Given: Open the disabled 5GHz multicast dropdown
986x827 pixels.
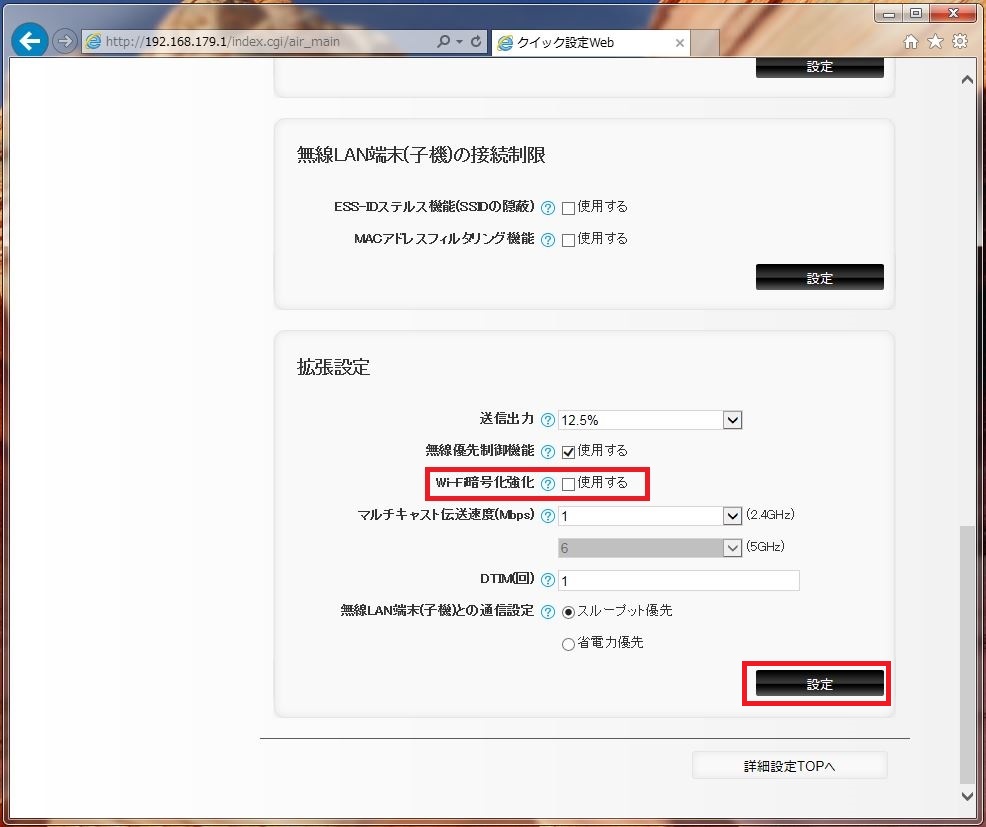Looking at the screenshot, I should [650, 548].
